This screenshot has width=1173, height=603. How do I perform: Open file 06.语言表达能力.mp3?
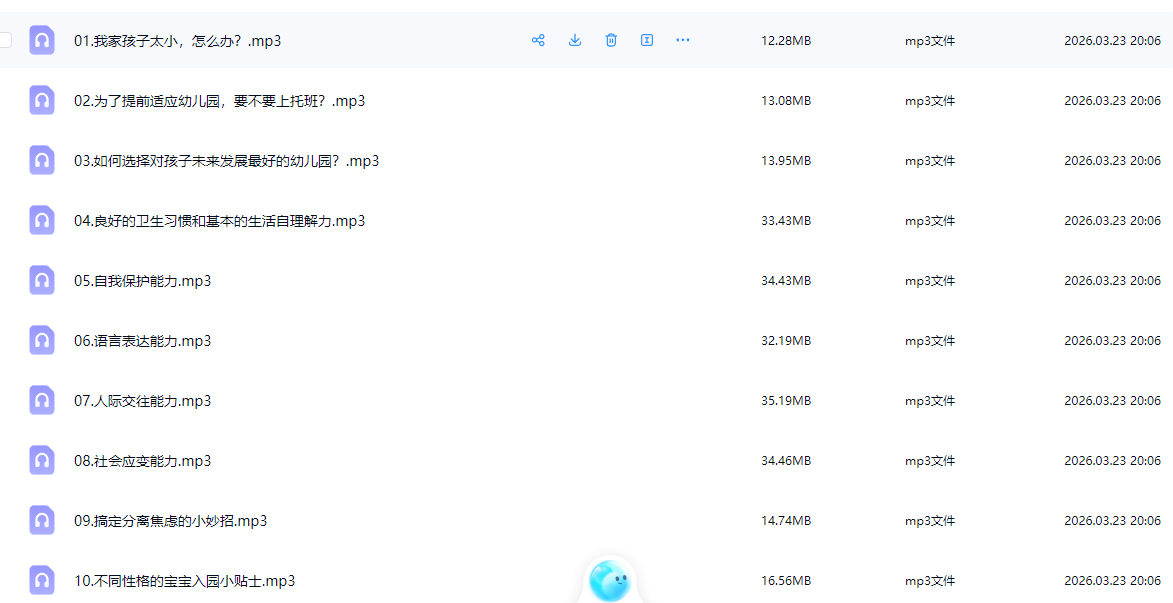coord(142,341)
